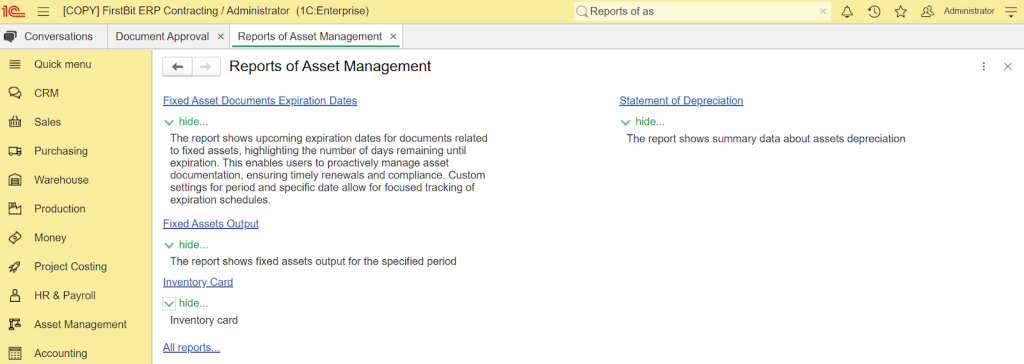This screenshot has width=1024, height=364.
Task: Click Statement of Depreciation summary description text
Action: 766,139
